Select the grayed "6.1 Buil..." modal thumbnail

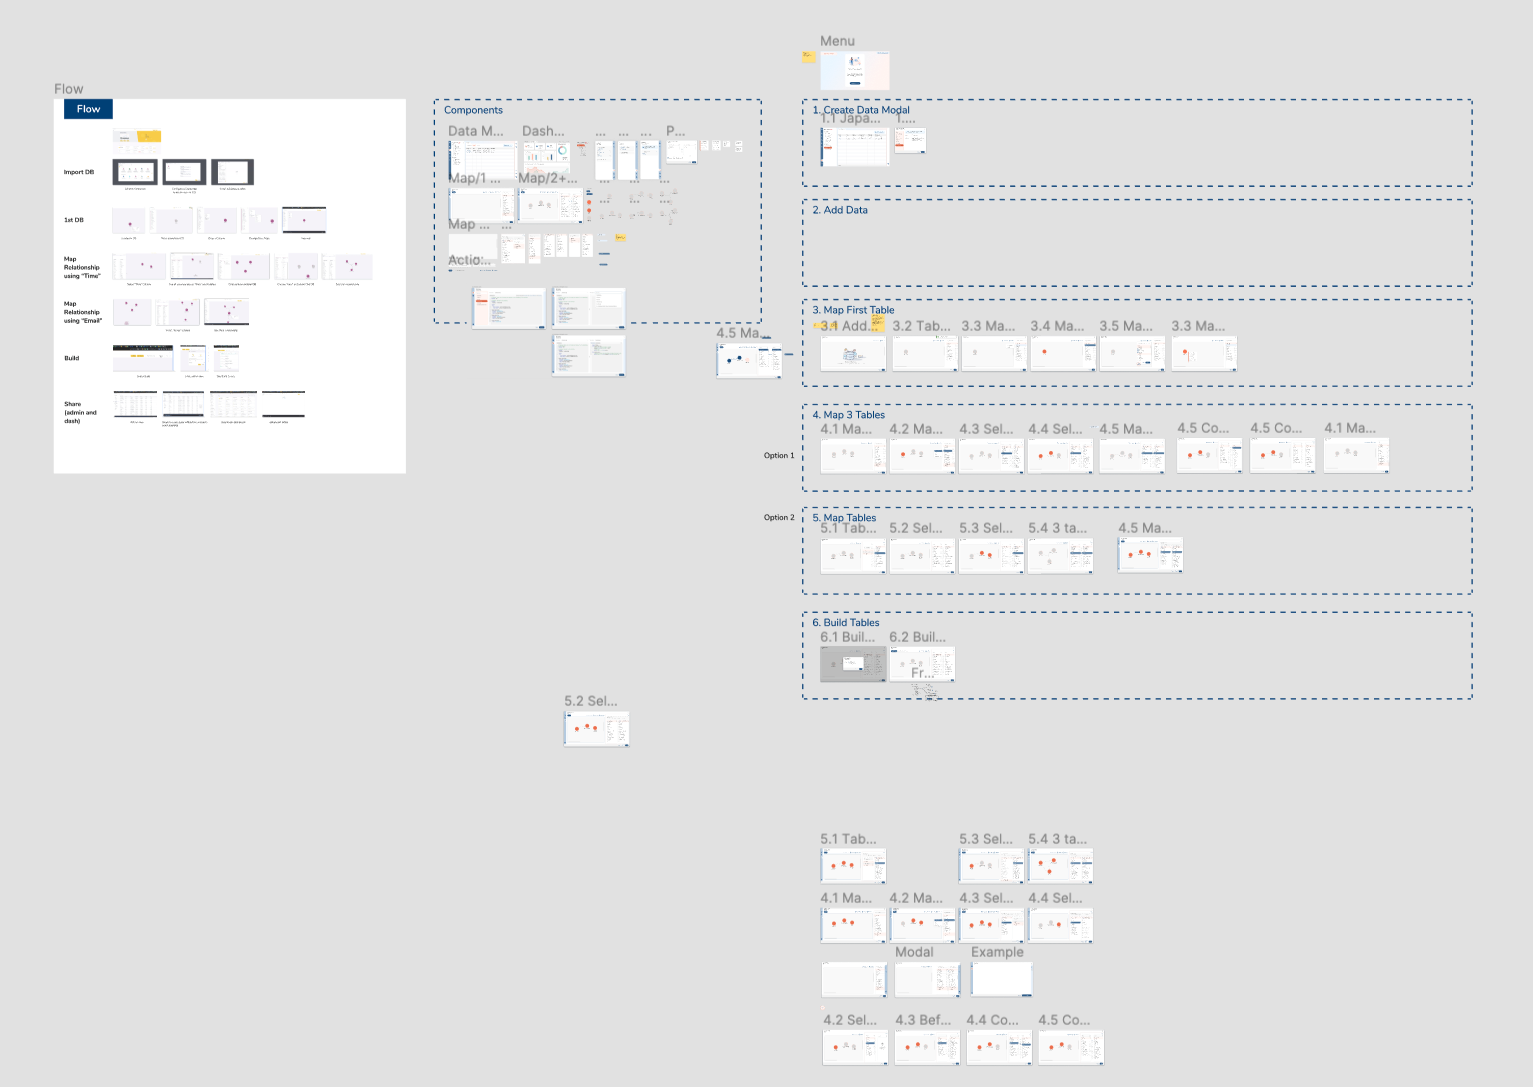coord(852,662)
